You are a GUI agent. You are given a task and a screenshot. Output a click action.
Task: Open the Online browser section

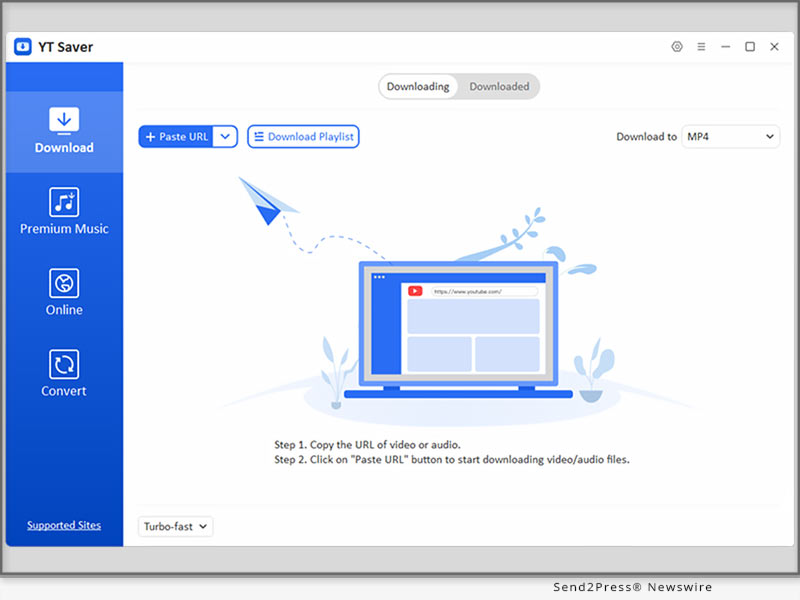pyautogui.click(x=64, y=292)
